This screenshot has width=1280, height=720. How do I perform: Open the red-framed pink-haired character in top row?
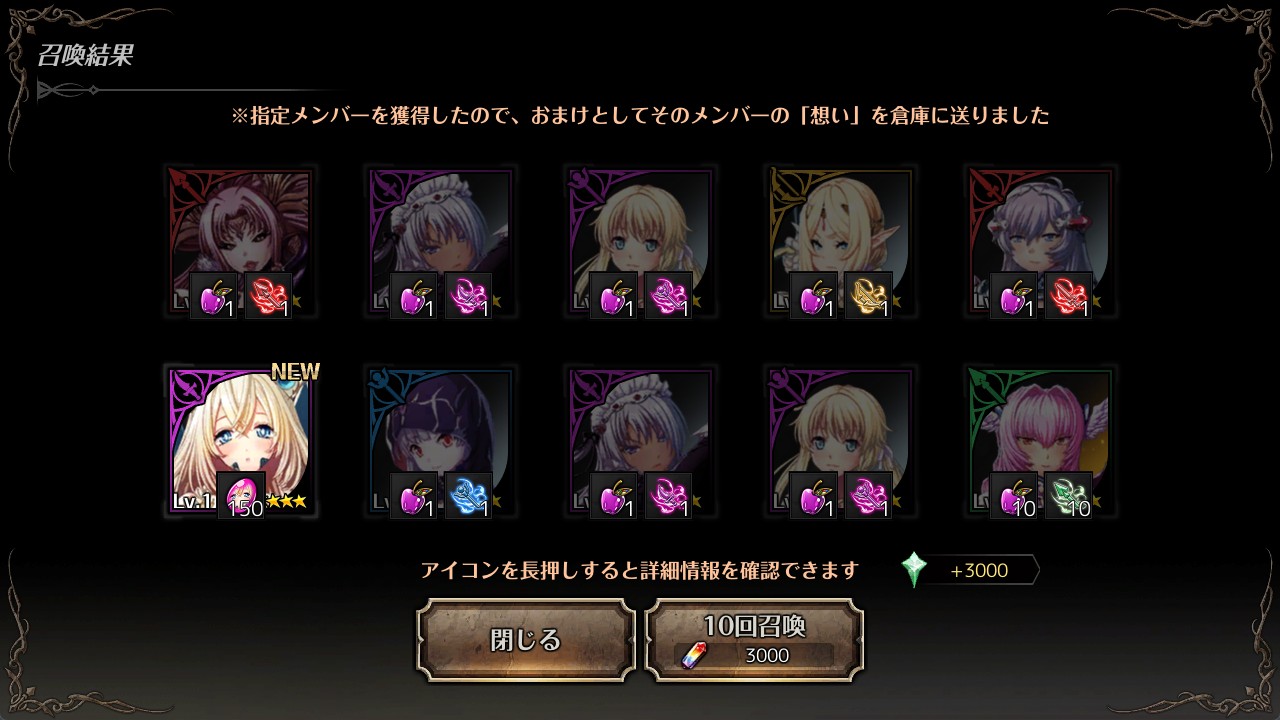pos(241,241)
